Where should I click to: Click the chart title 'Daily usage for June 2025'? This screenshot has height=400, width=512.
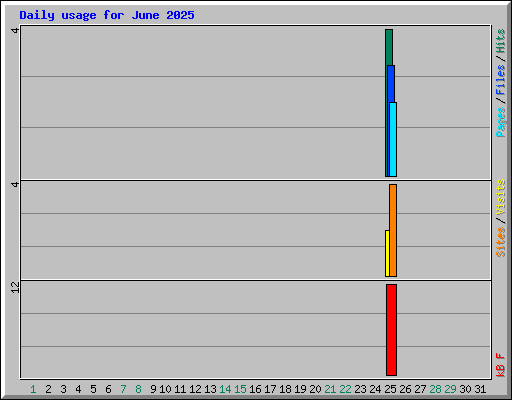click(107, 15)
